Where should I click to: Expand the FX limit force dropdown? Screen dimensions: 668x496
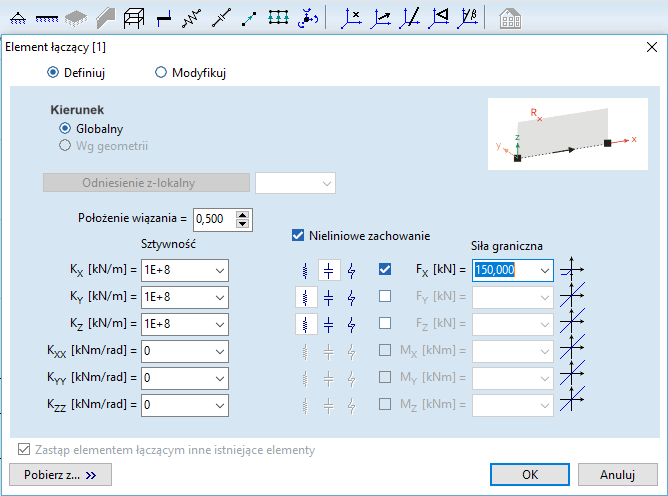pyautogui.click(x=544, y=270)
